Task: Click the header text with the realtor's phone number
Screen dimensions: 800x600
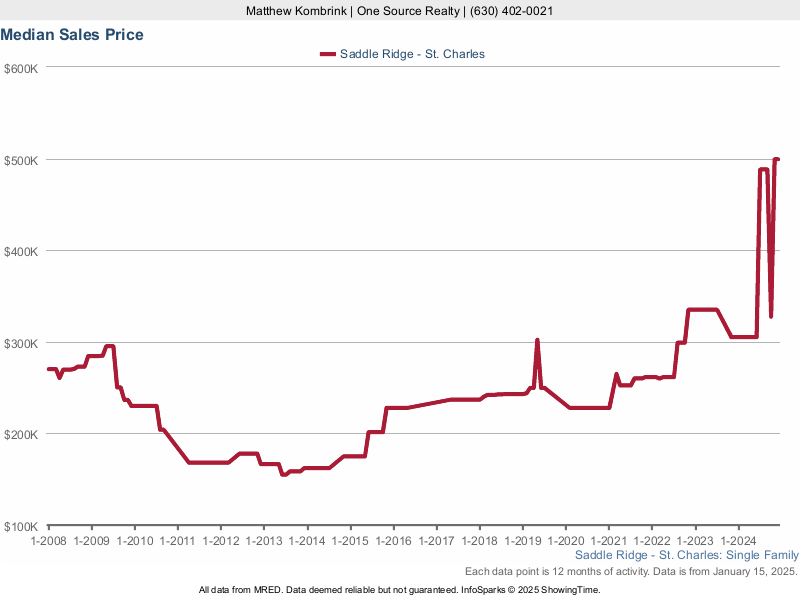Action: [400, 11]
